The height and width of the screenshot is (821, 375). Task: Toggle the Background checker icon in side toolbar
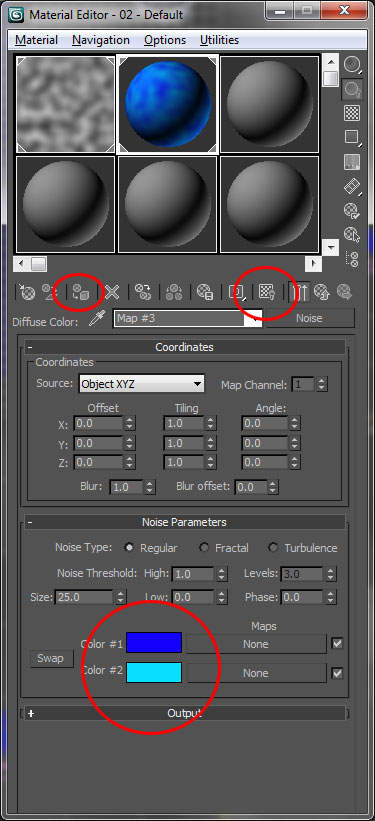pyautogui.click(x=351, y=113)
